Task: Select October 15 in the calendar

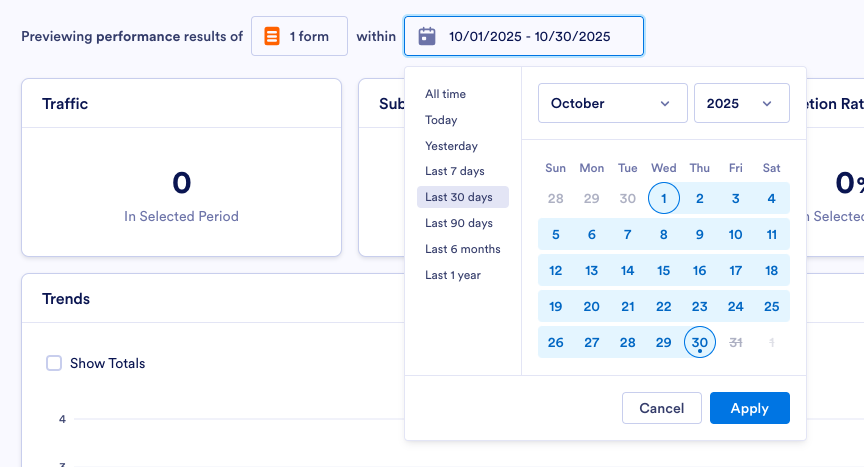Action: click(663, 271)
